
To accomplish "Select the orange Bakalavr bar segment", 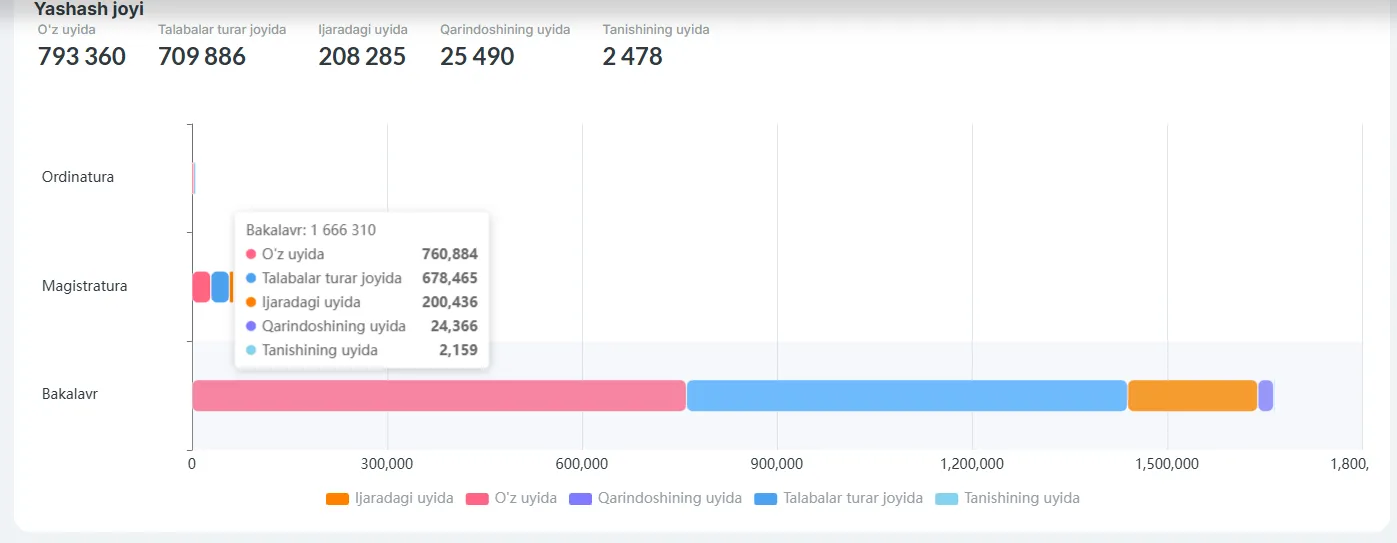I will (1192, 395).
